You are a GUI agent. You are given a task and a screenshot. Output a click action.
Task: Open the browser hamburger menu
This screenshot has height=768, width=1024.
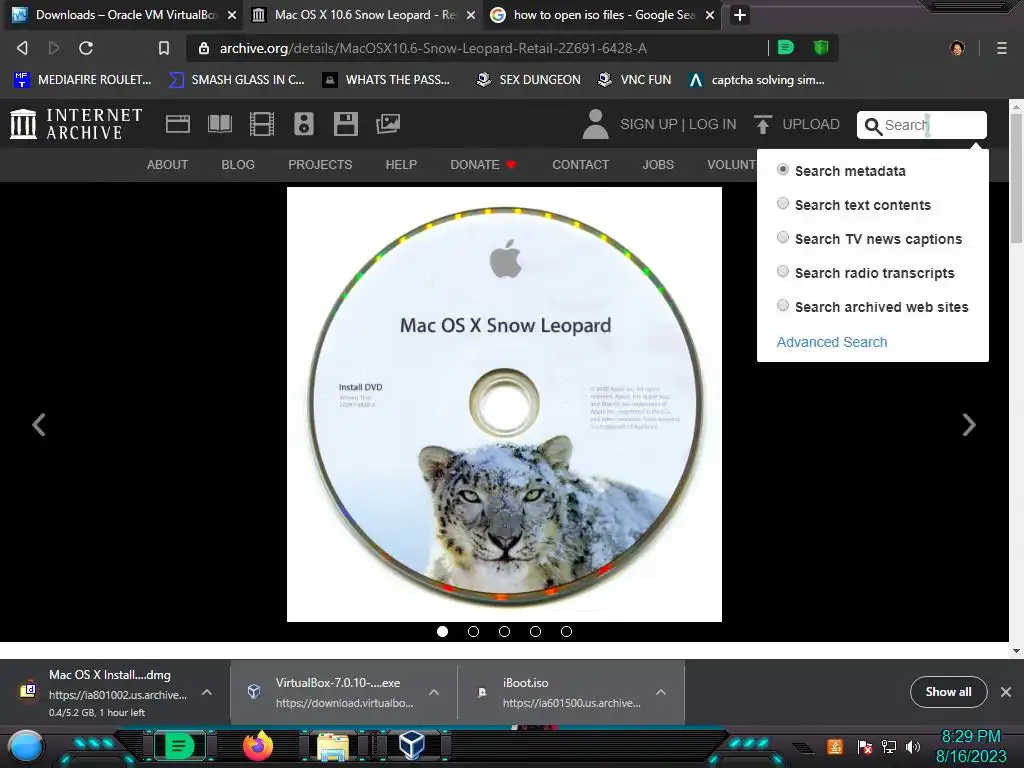pos(1002,48)
